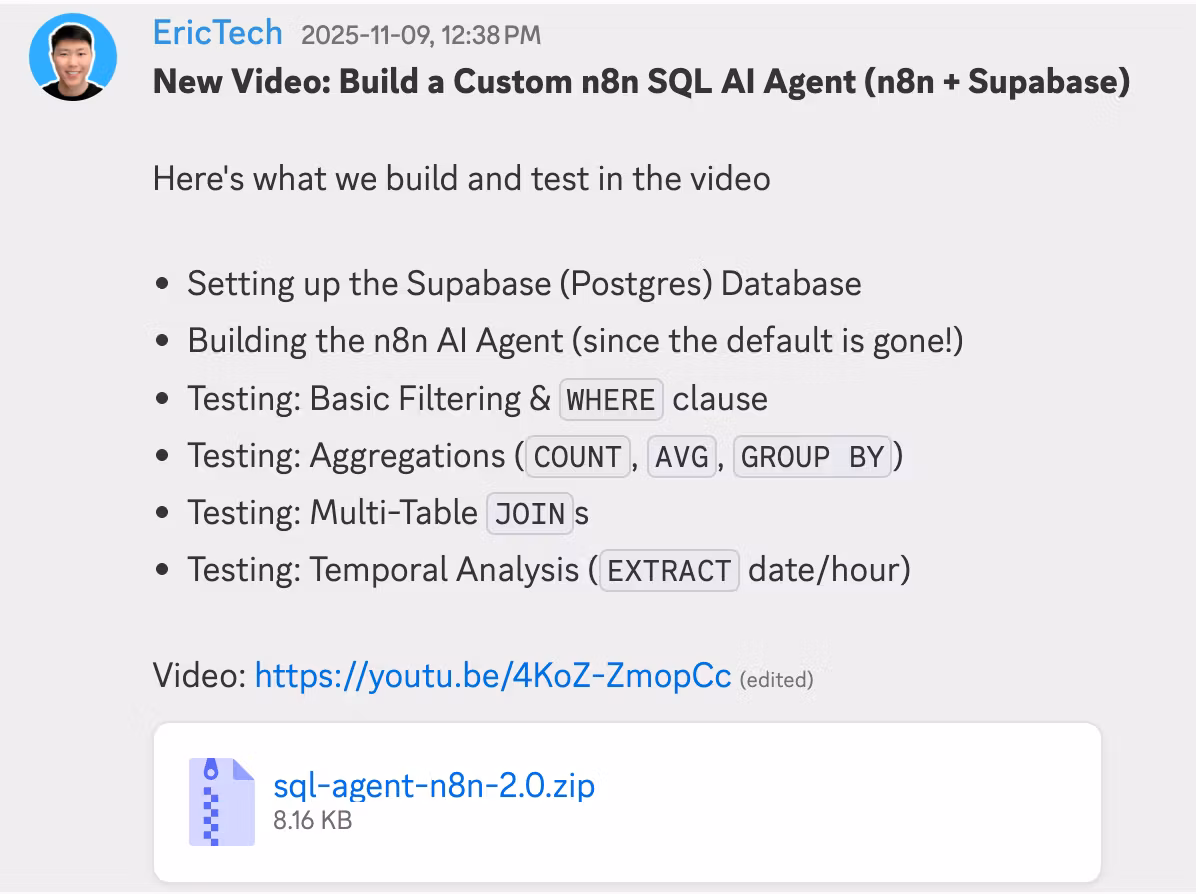Download sql-agent-n8n-2.0.zip via its filename
Viewport: 1196px width, 894px height.
[x=434, y=785]
